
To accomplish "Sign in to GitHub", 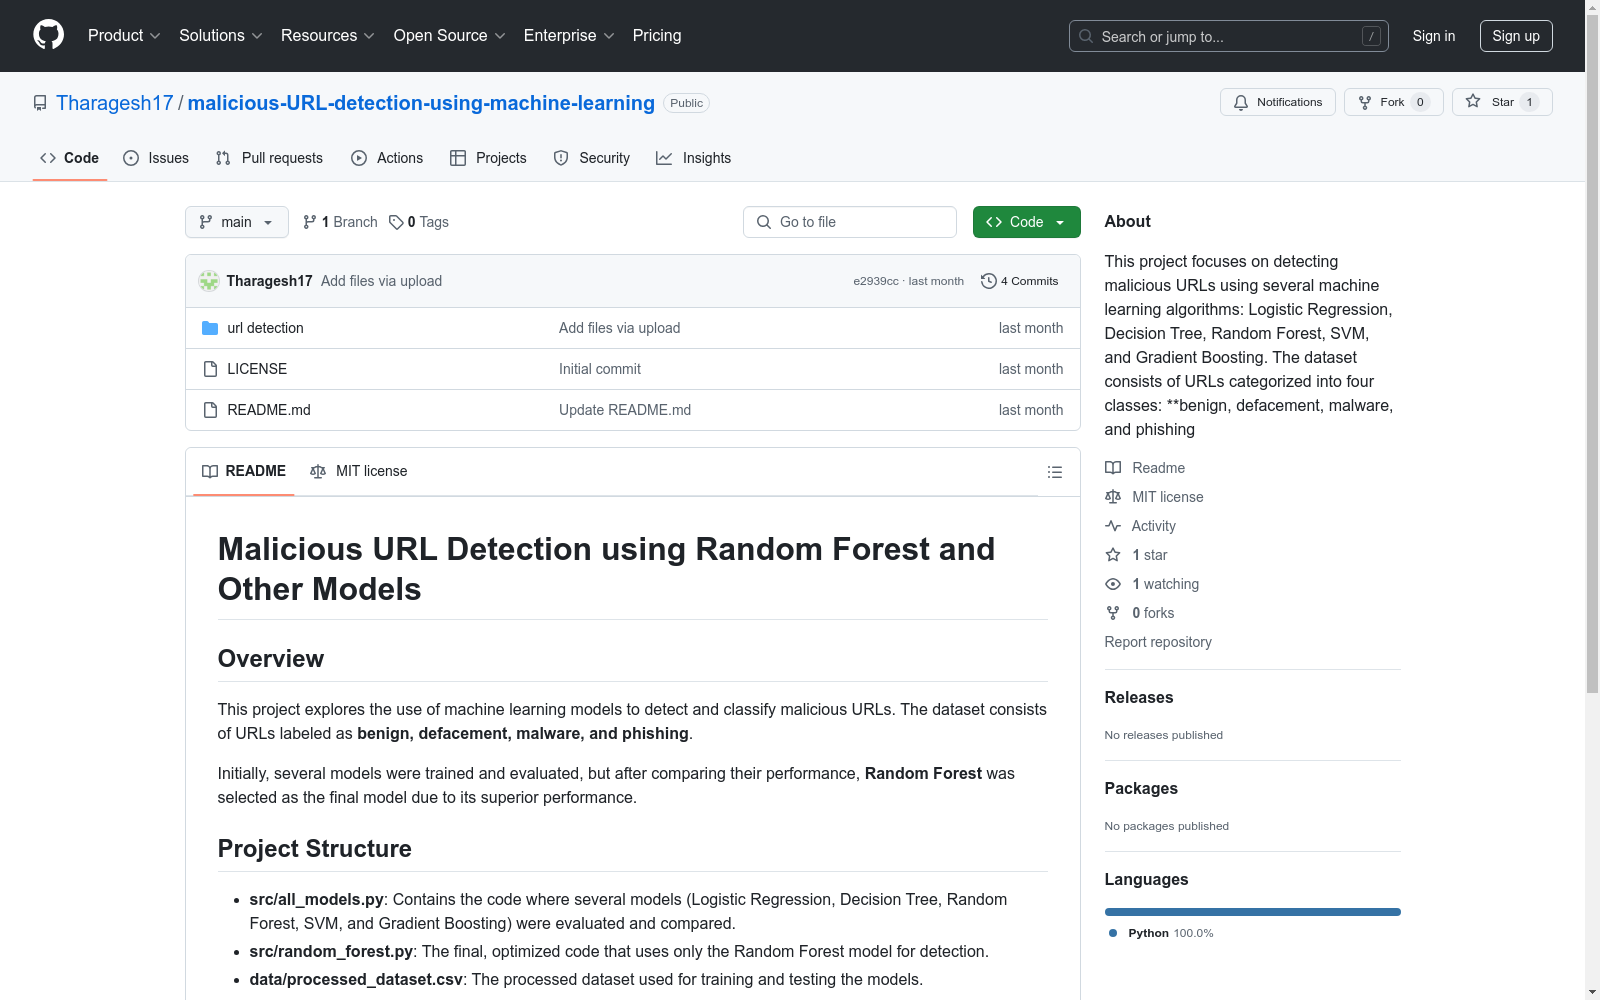I will [x=1433, y=36].
